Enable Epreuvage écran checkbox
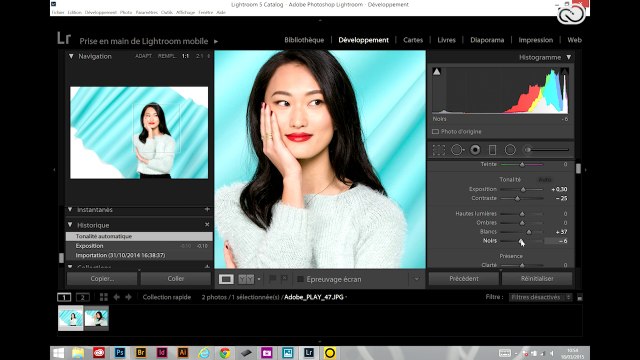640x360 pixels. point(300,279)
